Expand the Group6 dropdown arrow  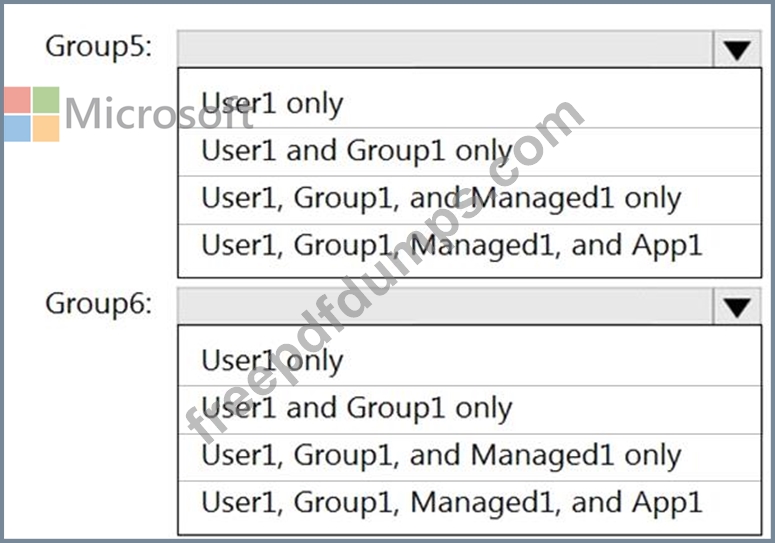[x=738, y=307]
